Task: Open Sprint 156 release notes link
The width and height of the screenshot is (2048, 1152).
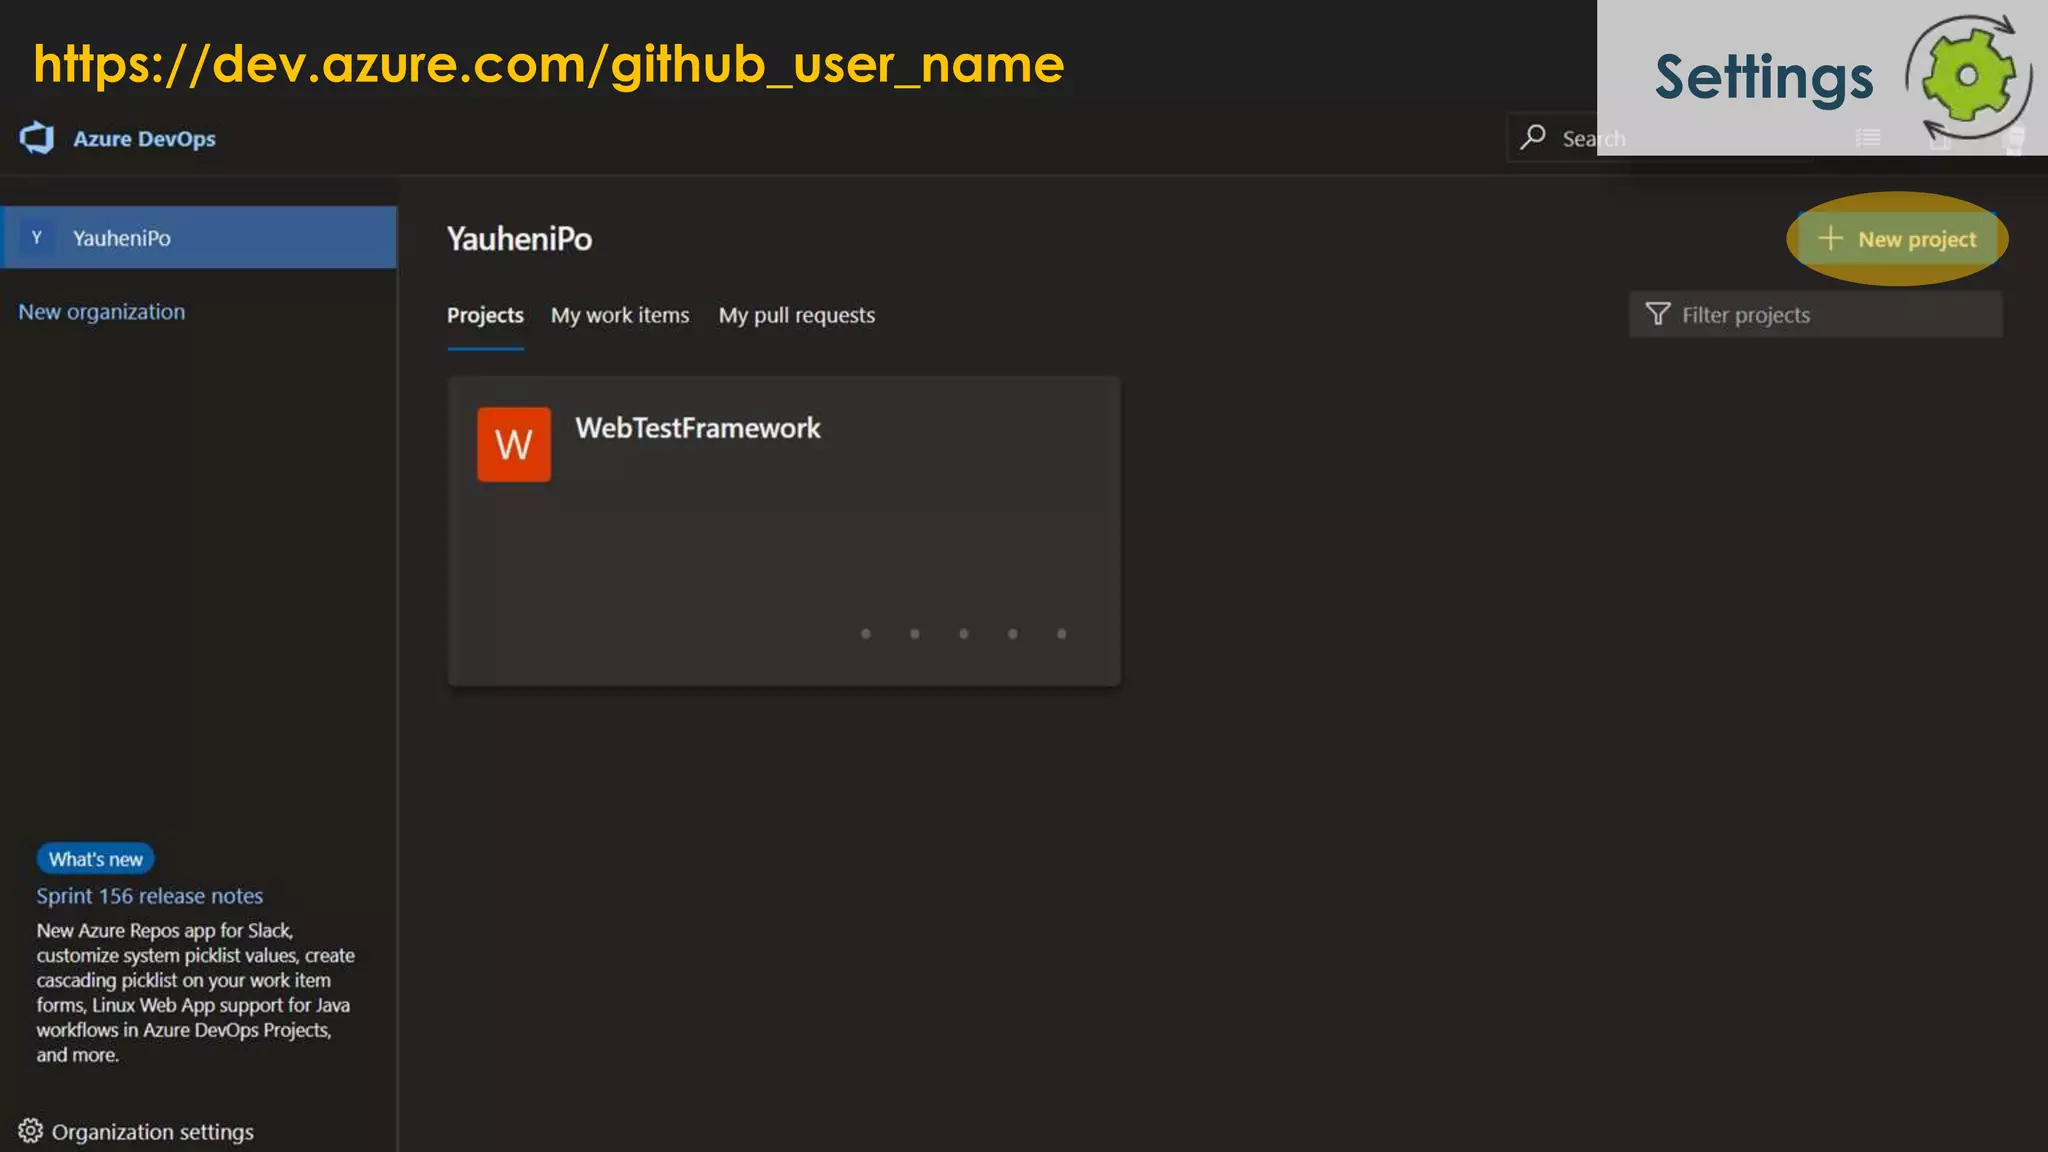Action: [x=150, y=896]
